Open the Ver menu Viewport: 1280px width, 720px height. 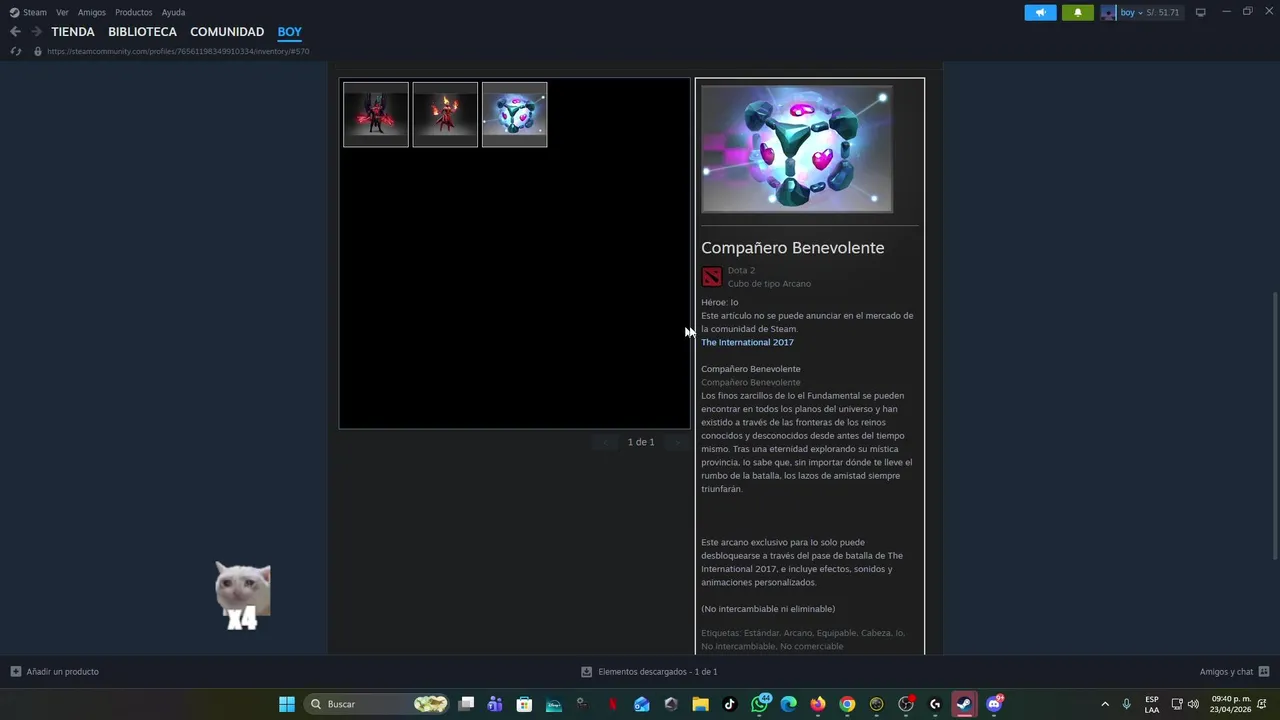(x=62, y=12)
